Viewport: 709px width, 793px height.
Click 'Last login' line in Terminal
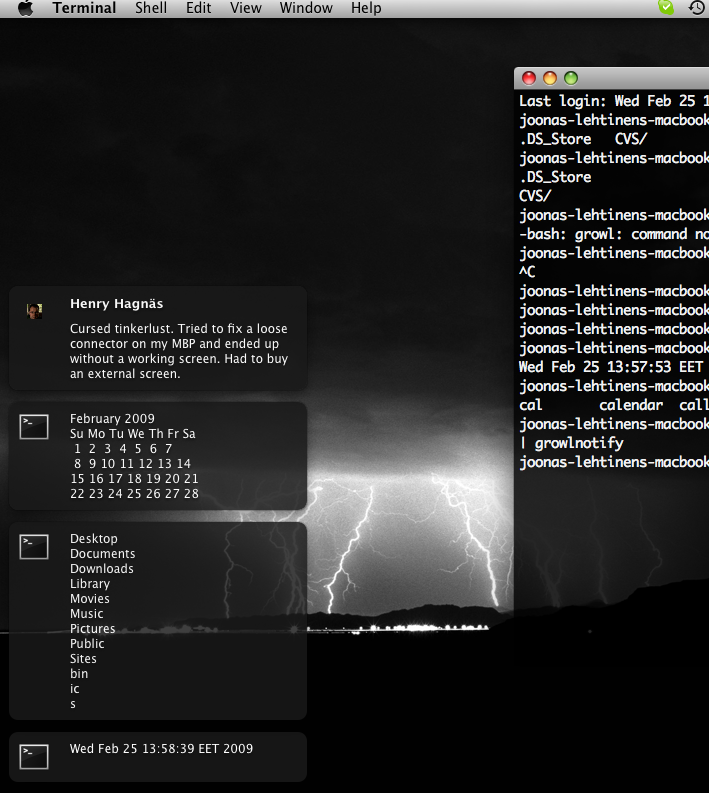pyautogui.click(x=614, y=101)
